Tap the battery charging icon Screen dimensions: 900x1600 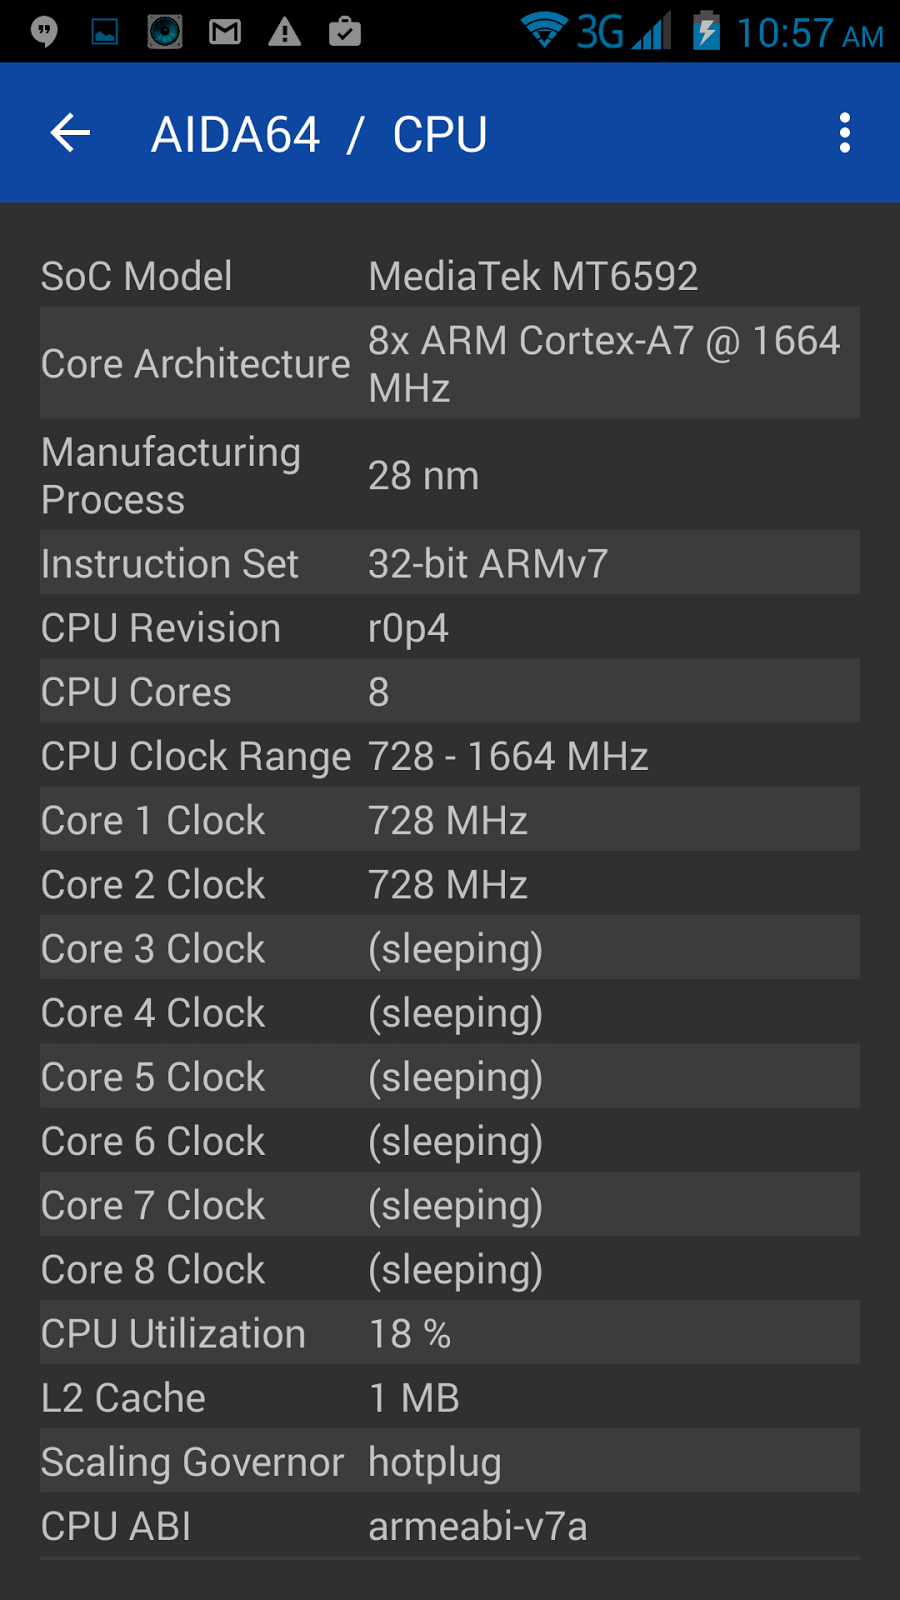pyautogui.click(x=707, y=31)
